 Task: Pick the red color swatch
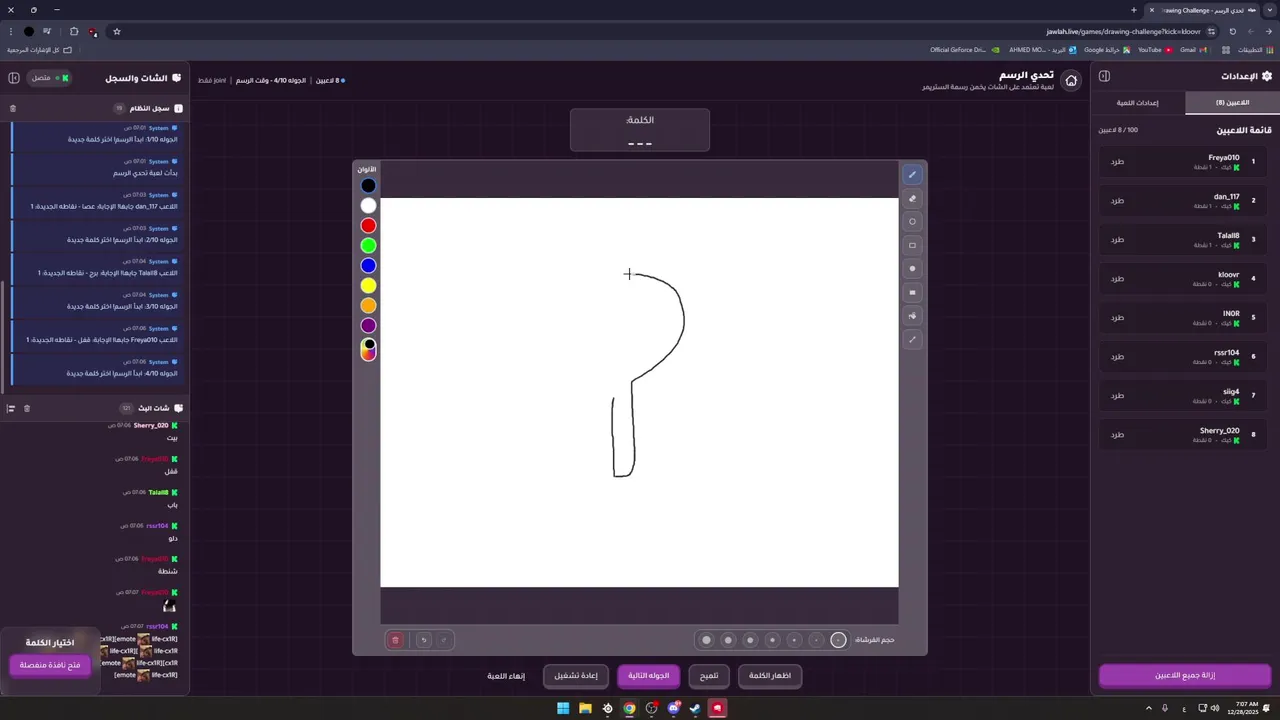368,226
